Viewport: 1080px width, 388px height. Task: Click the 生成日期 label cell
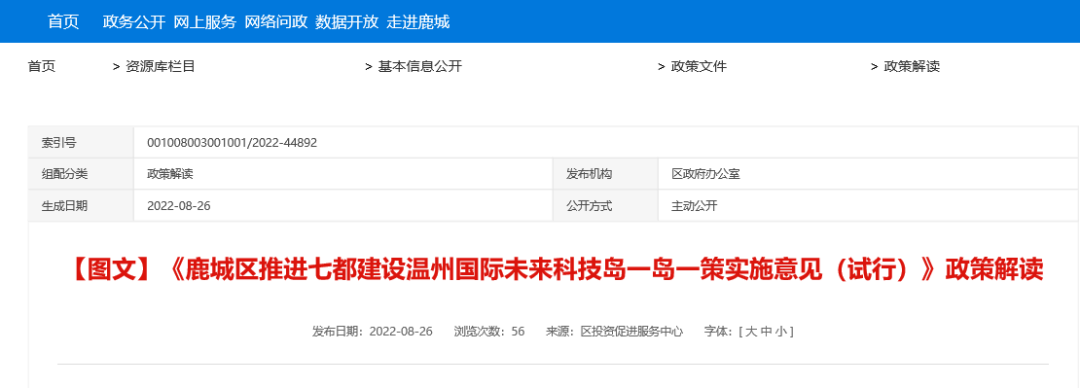(x=81, y=205)
